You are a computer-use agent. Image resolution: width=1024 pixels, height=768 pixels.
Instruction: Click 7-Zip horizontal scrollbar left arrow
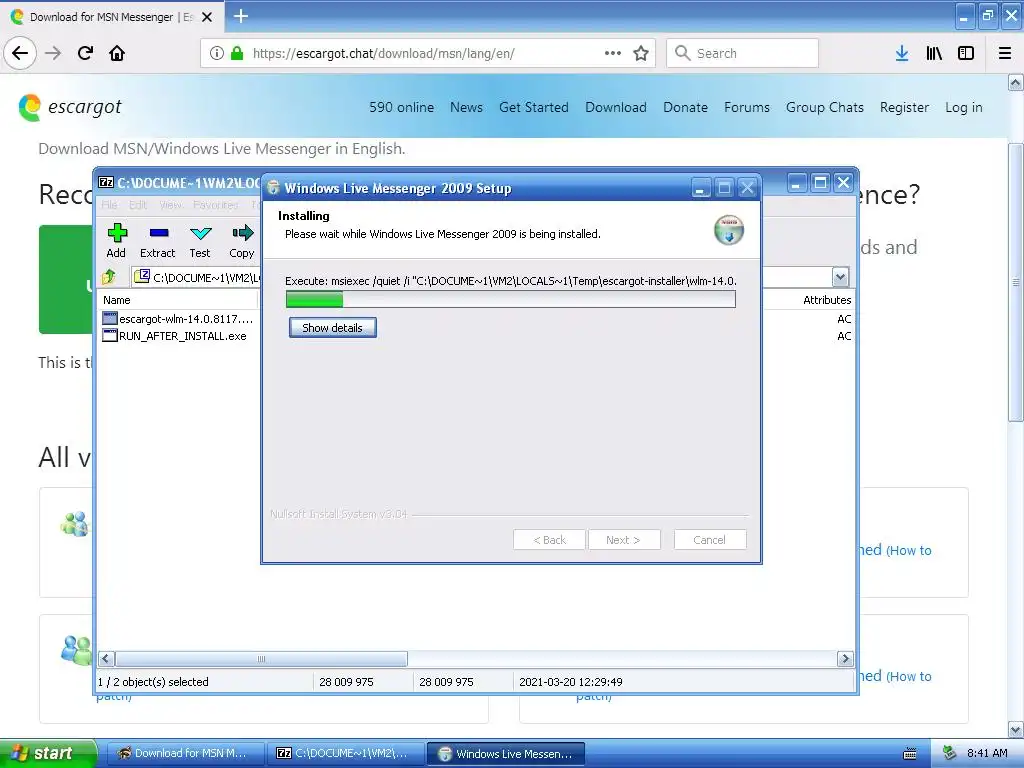click(x=106, y=658)
